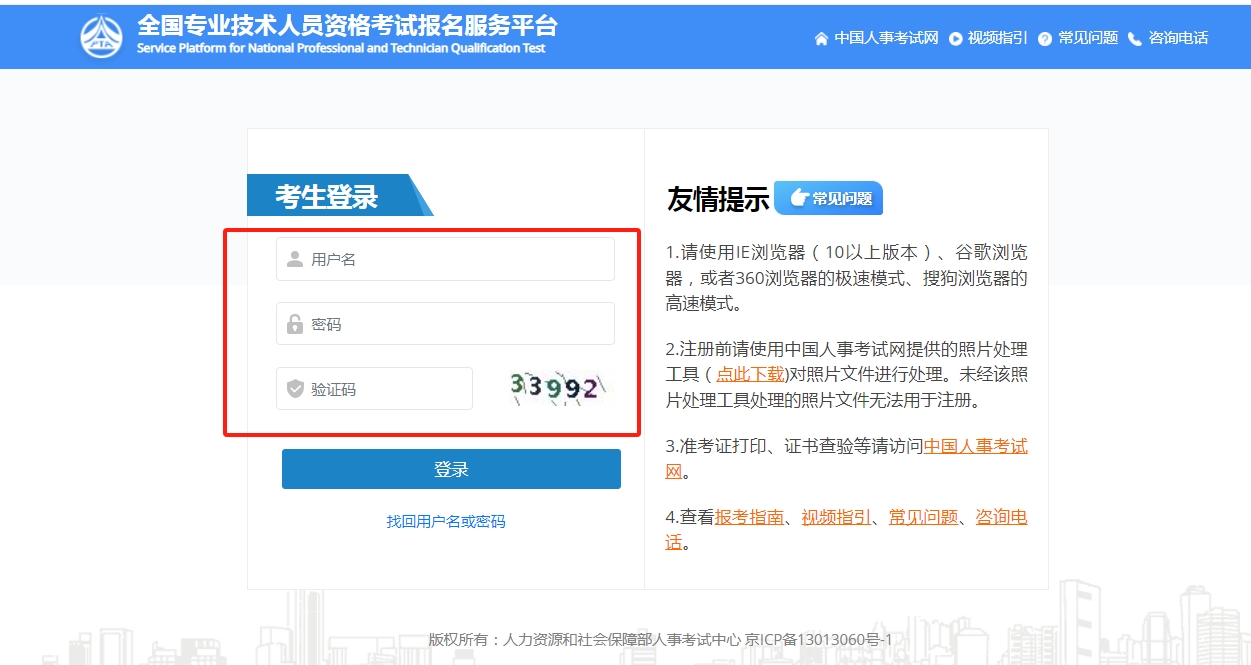
Task: Click the shield icon in 验证码 field
Action: click(295, 389)
